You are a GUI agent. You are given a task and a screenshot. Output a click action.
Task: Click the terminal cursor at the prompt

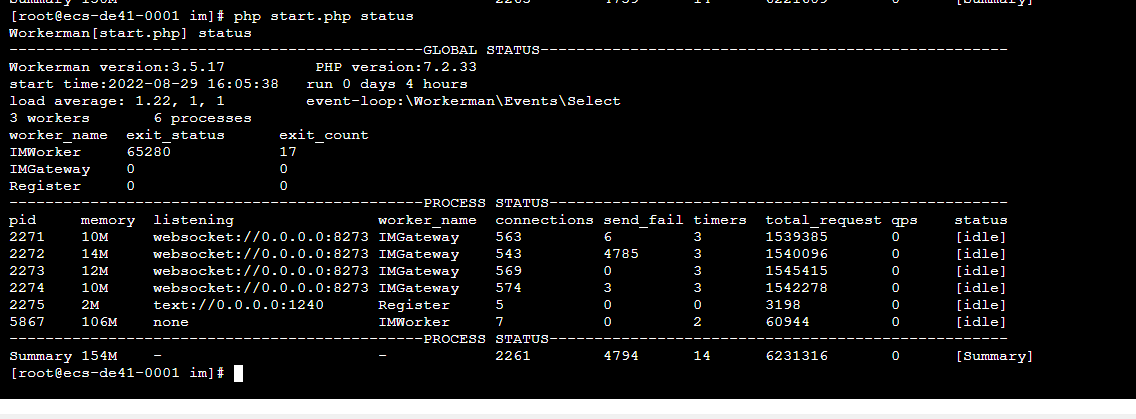[x=238, y=373]
